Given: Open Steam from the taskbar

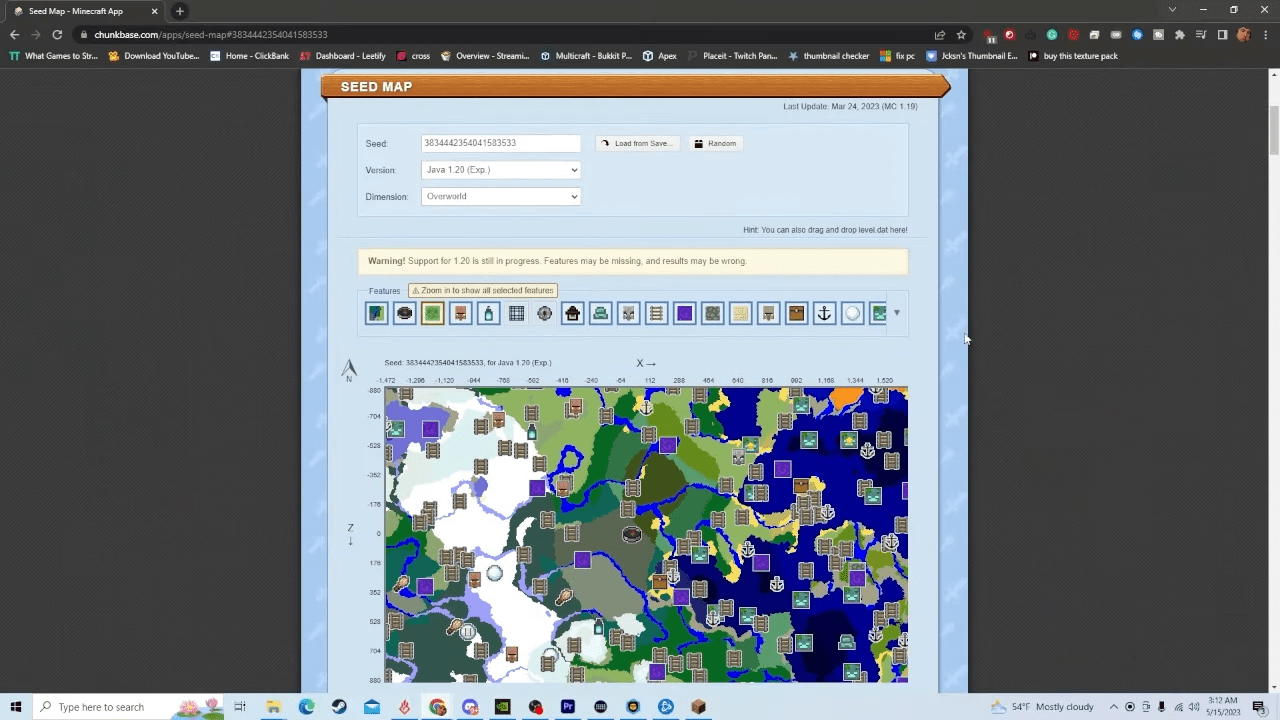Looking at the screenshot, I should [339, 707].
